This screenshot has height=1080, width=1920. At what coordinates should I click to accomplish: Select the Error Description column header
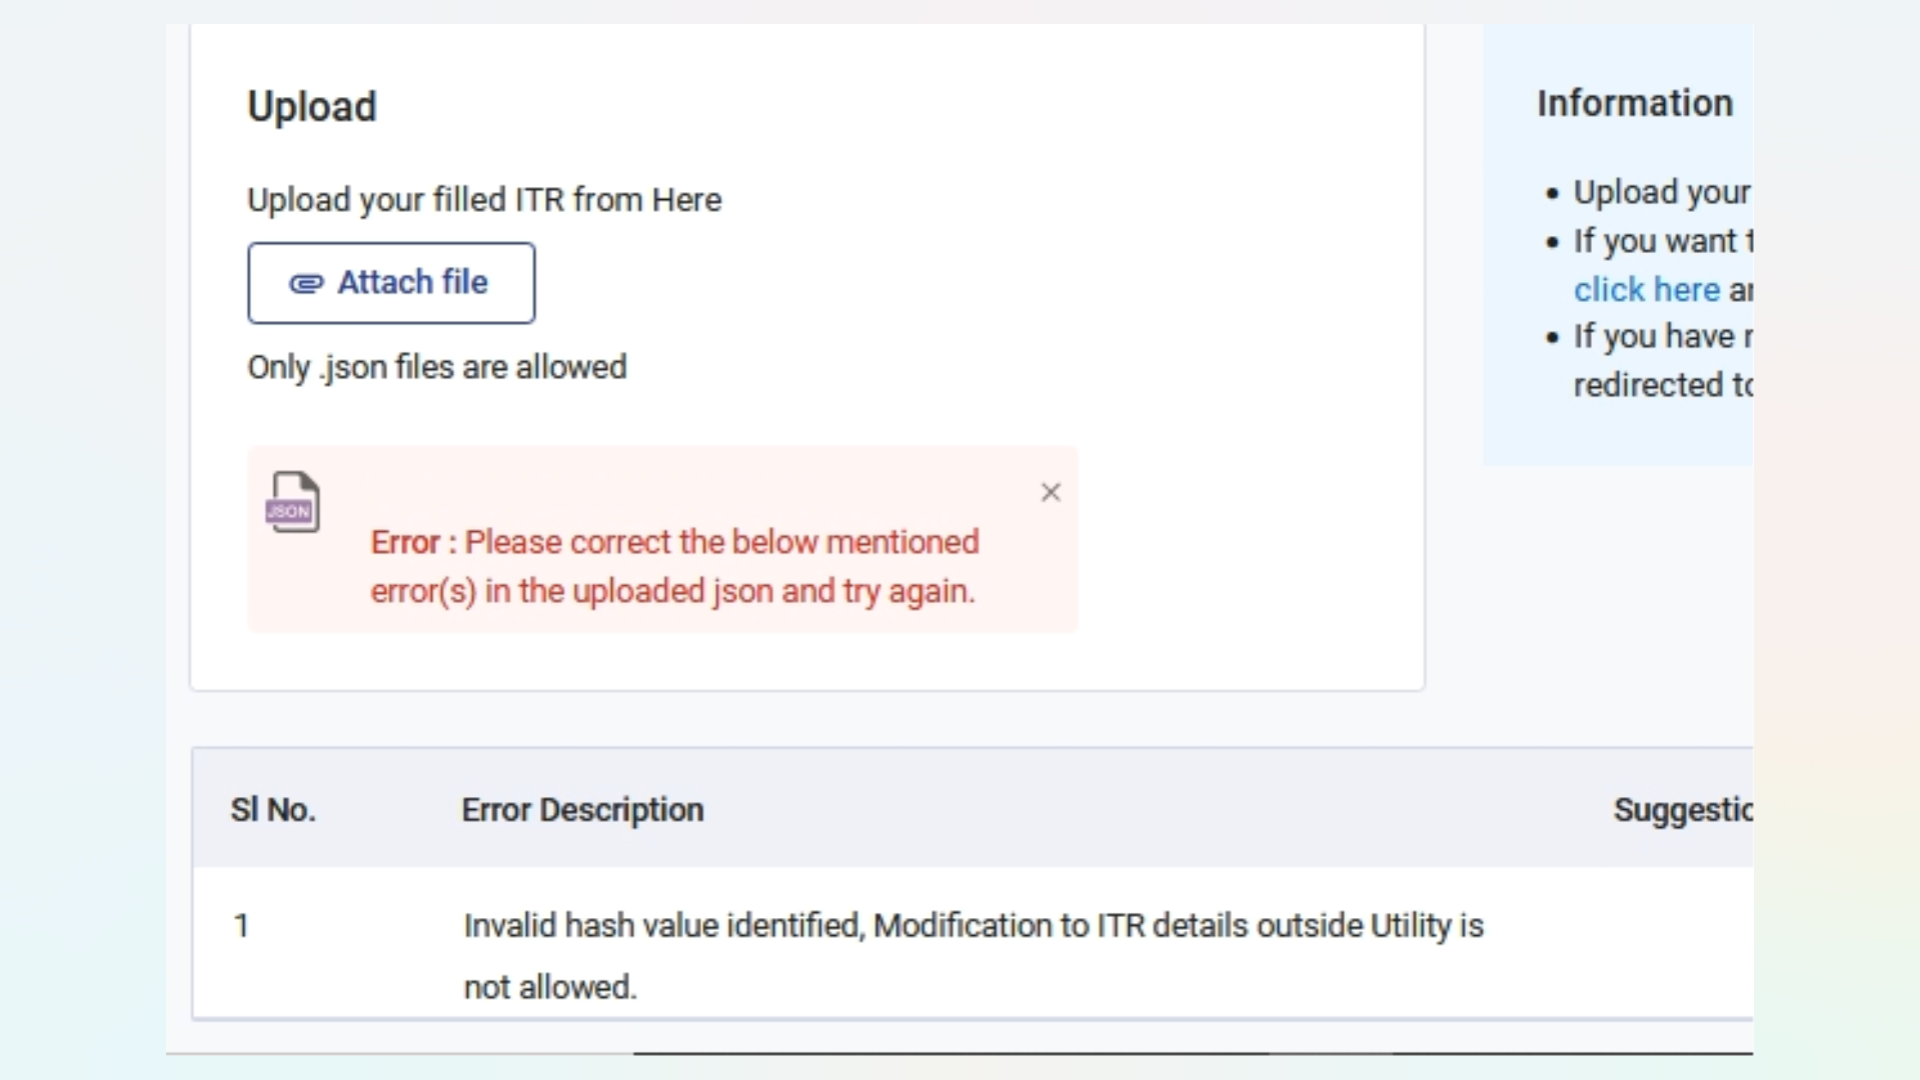583,809
